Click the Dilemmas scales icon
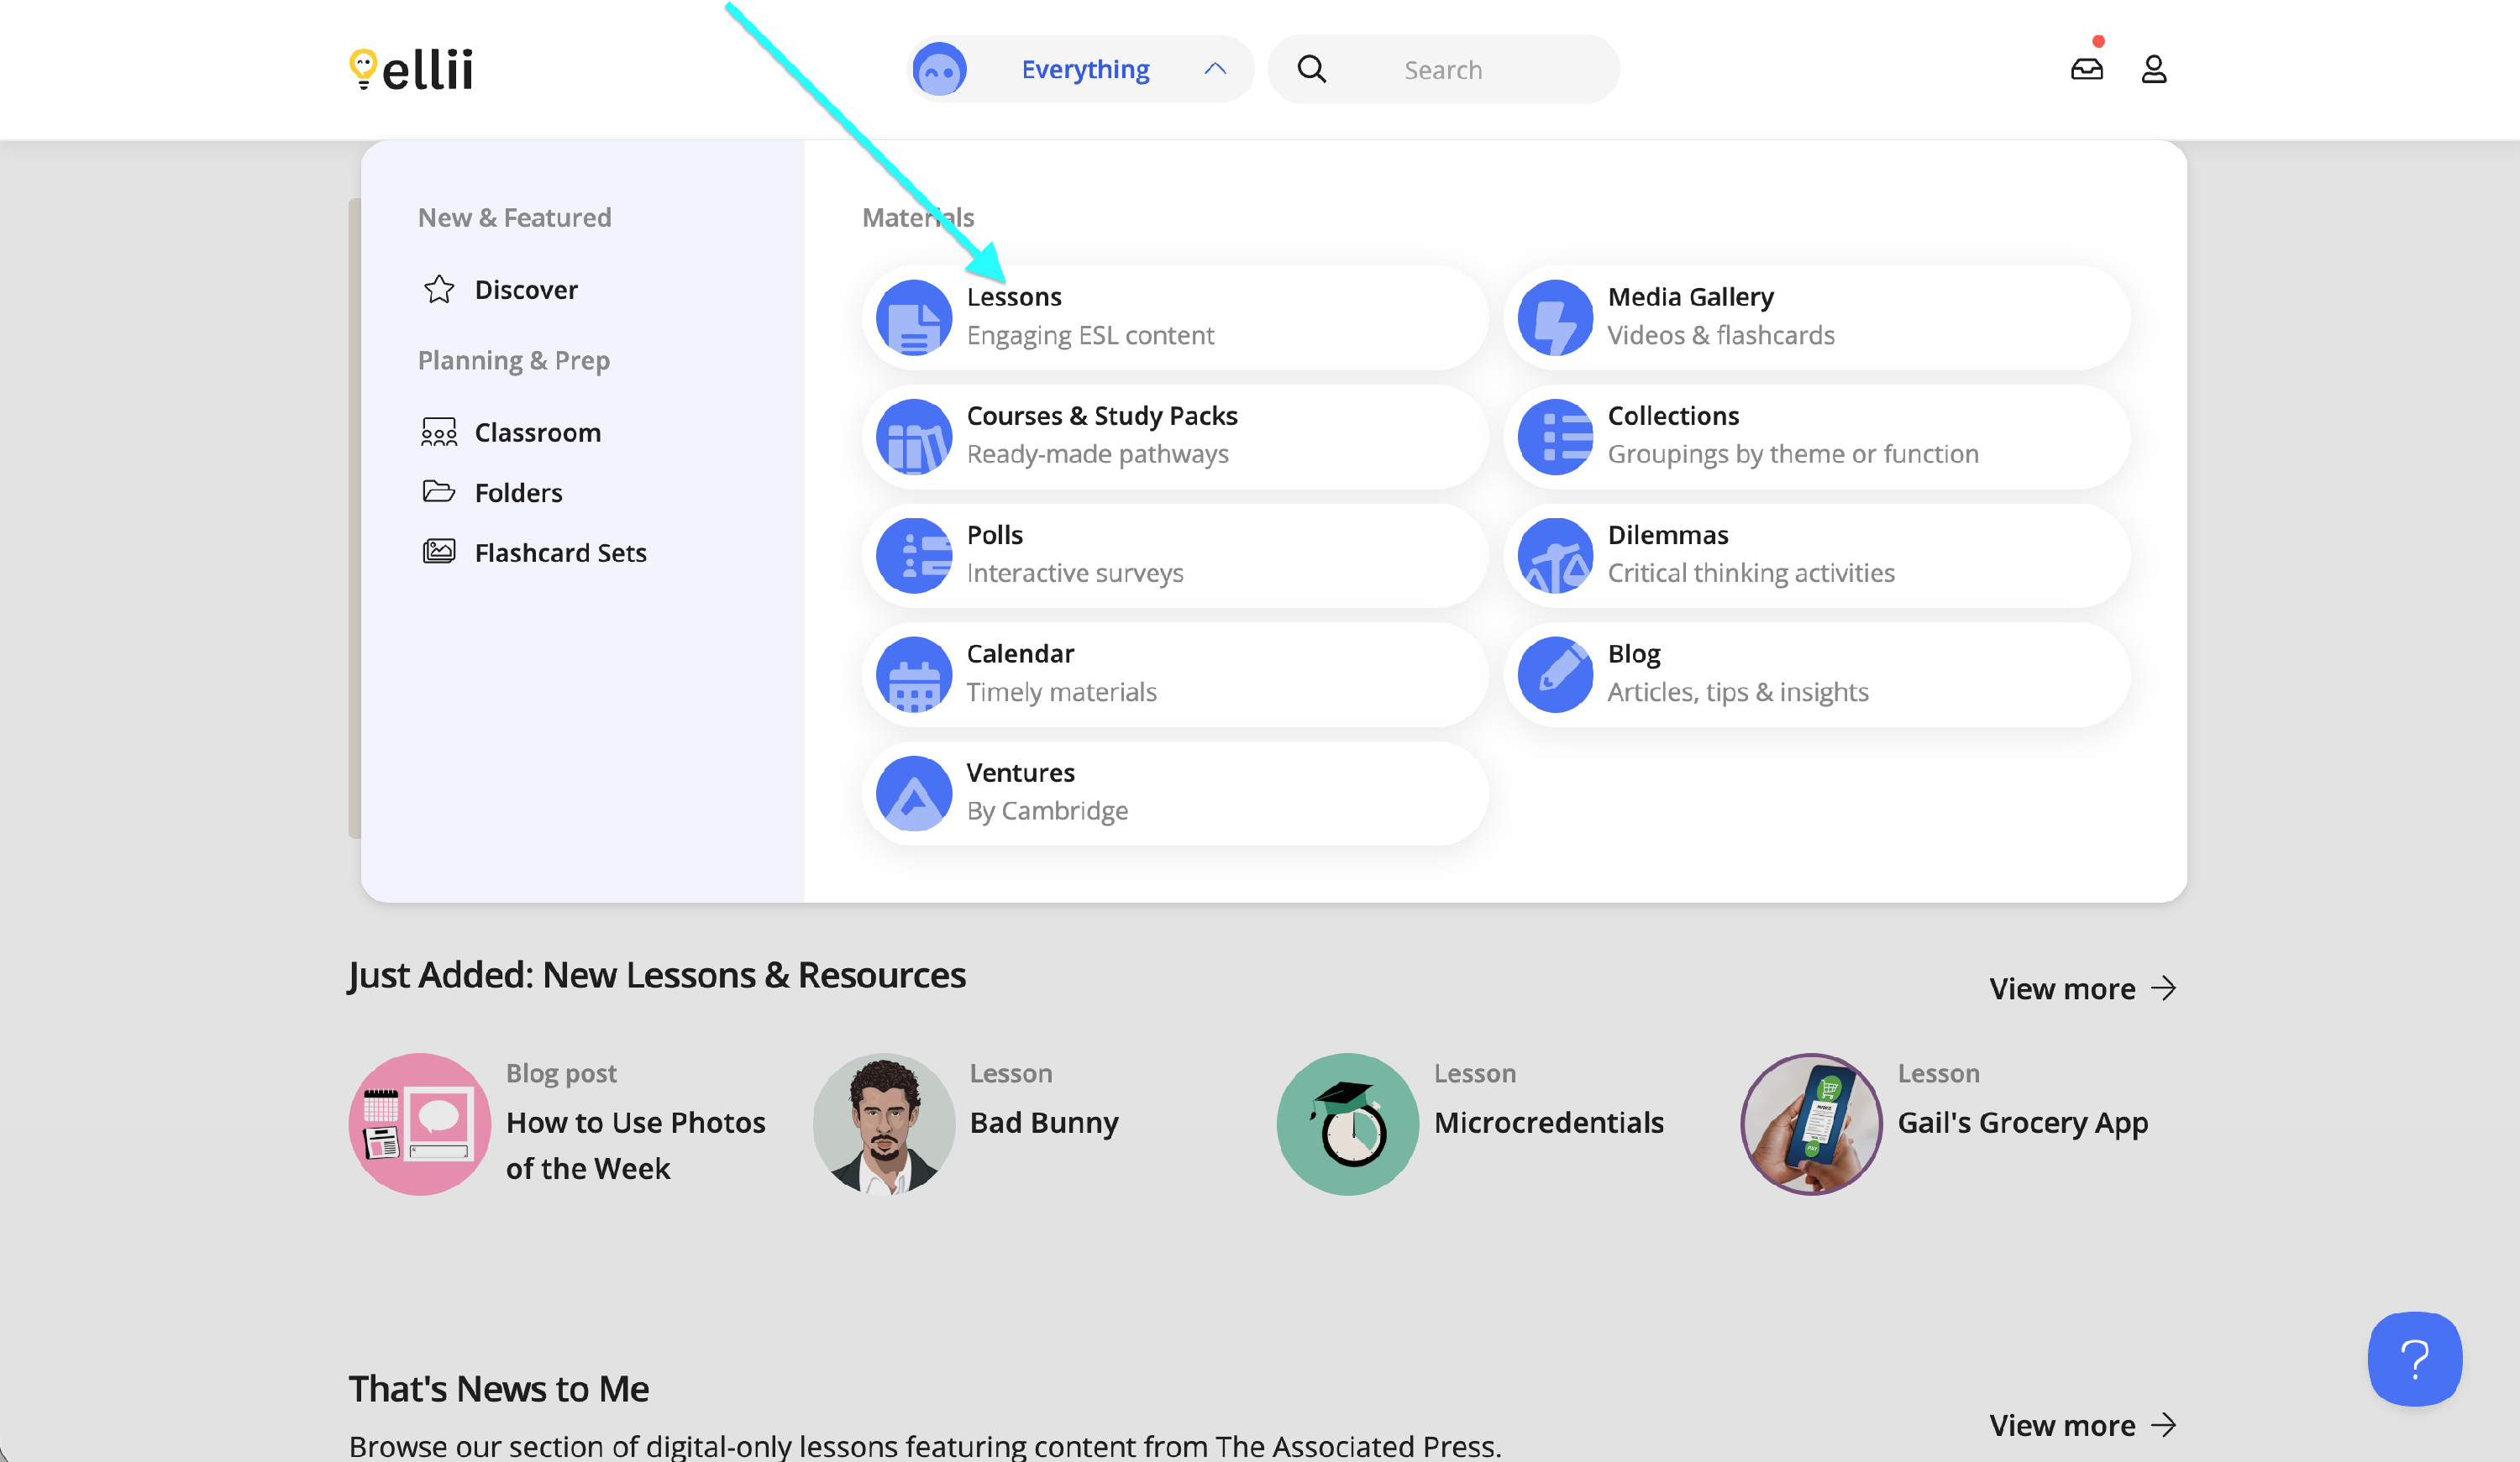 click(1554, 555)
